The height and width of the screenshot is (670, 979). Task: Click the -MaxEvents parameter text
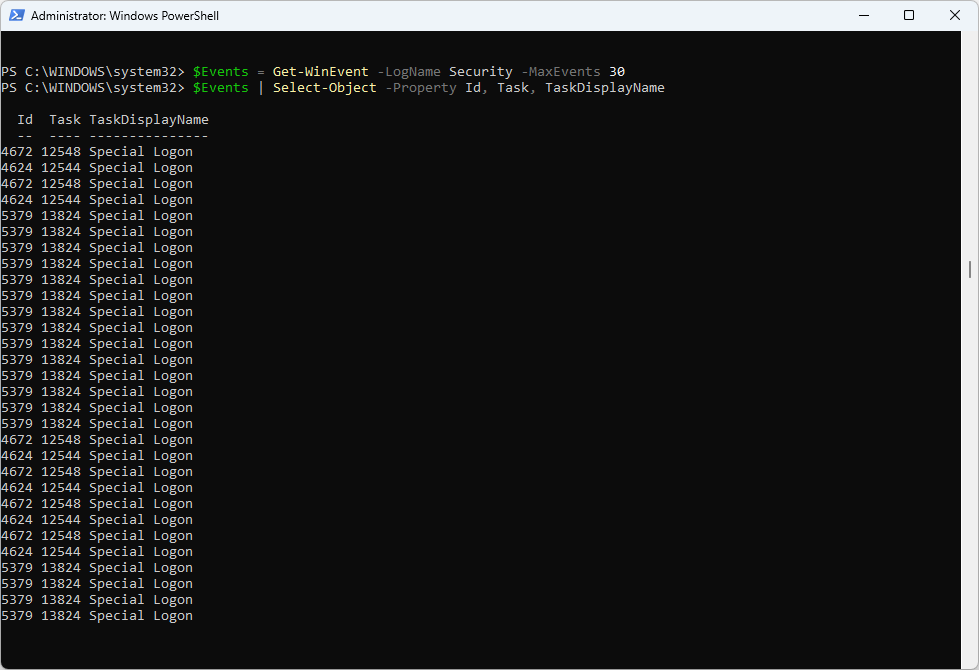click(560, 72)
